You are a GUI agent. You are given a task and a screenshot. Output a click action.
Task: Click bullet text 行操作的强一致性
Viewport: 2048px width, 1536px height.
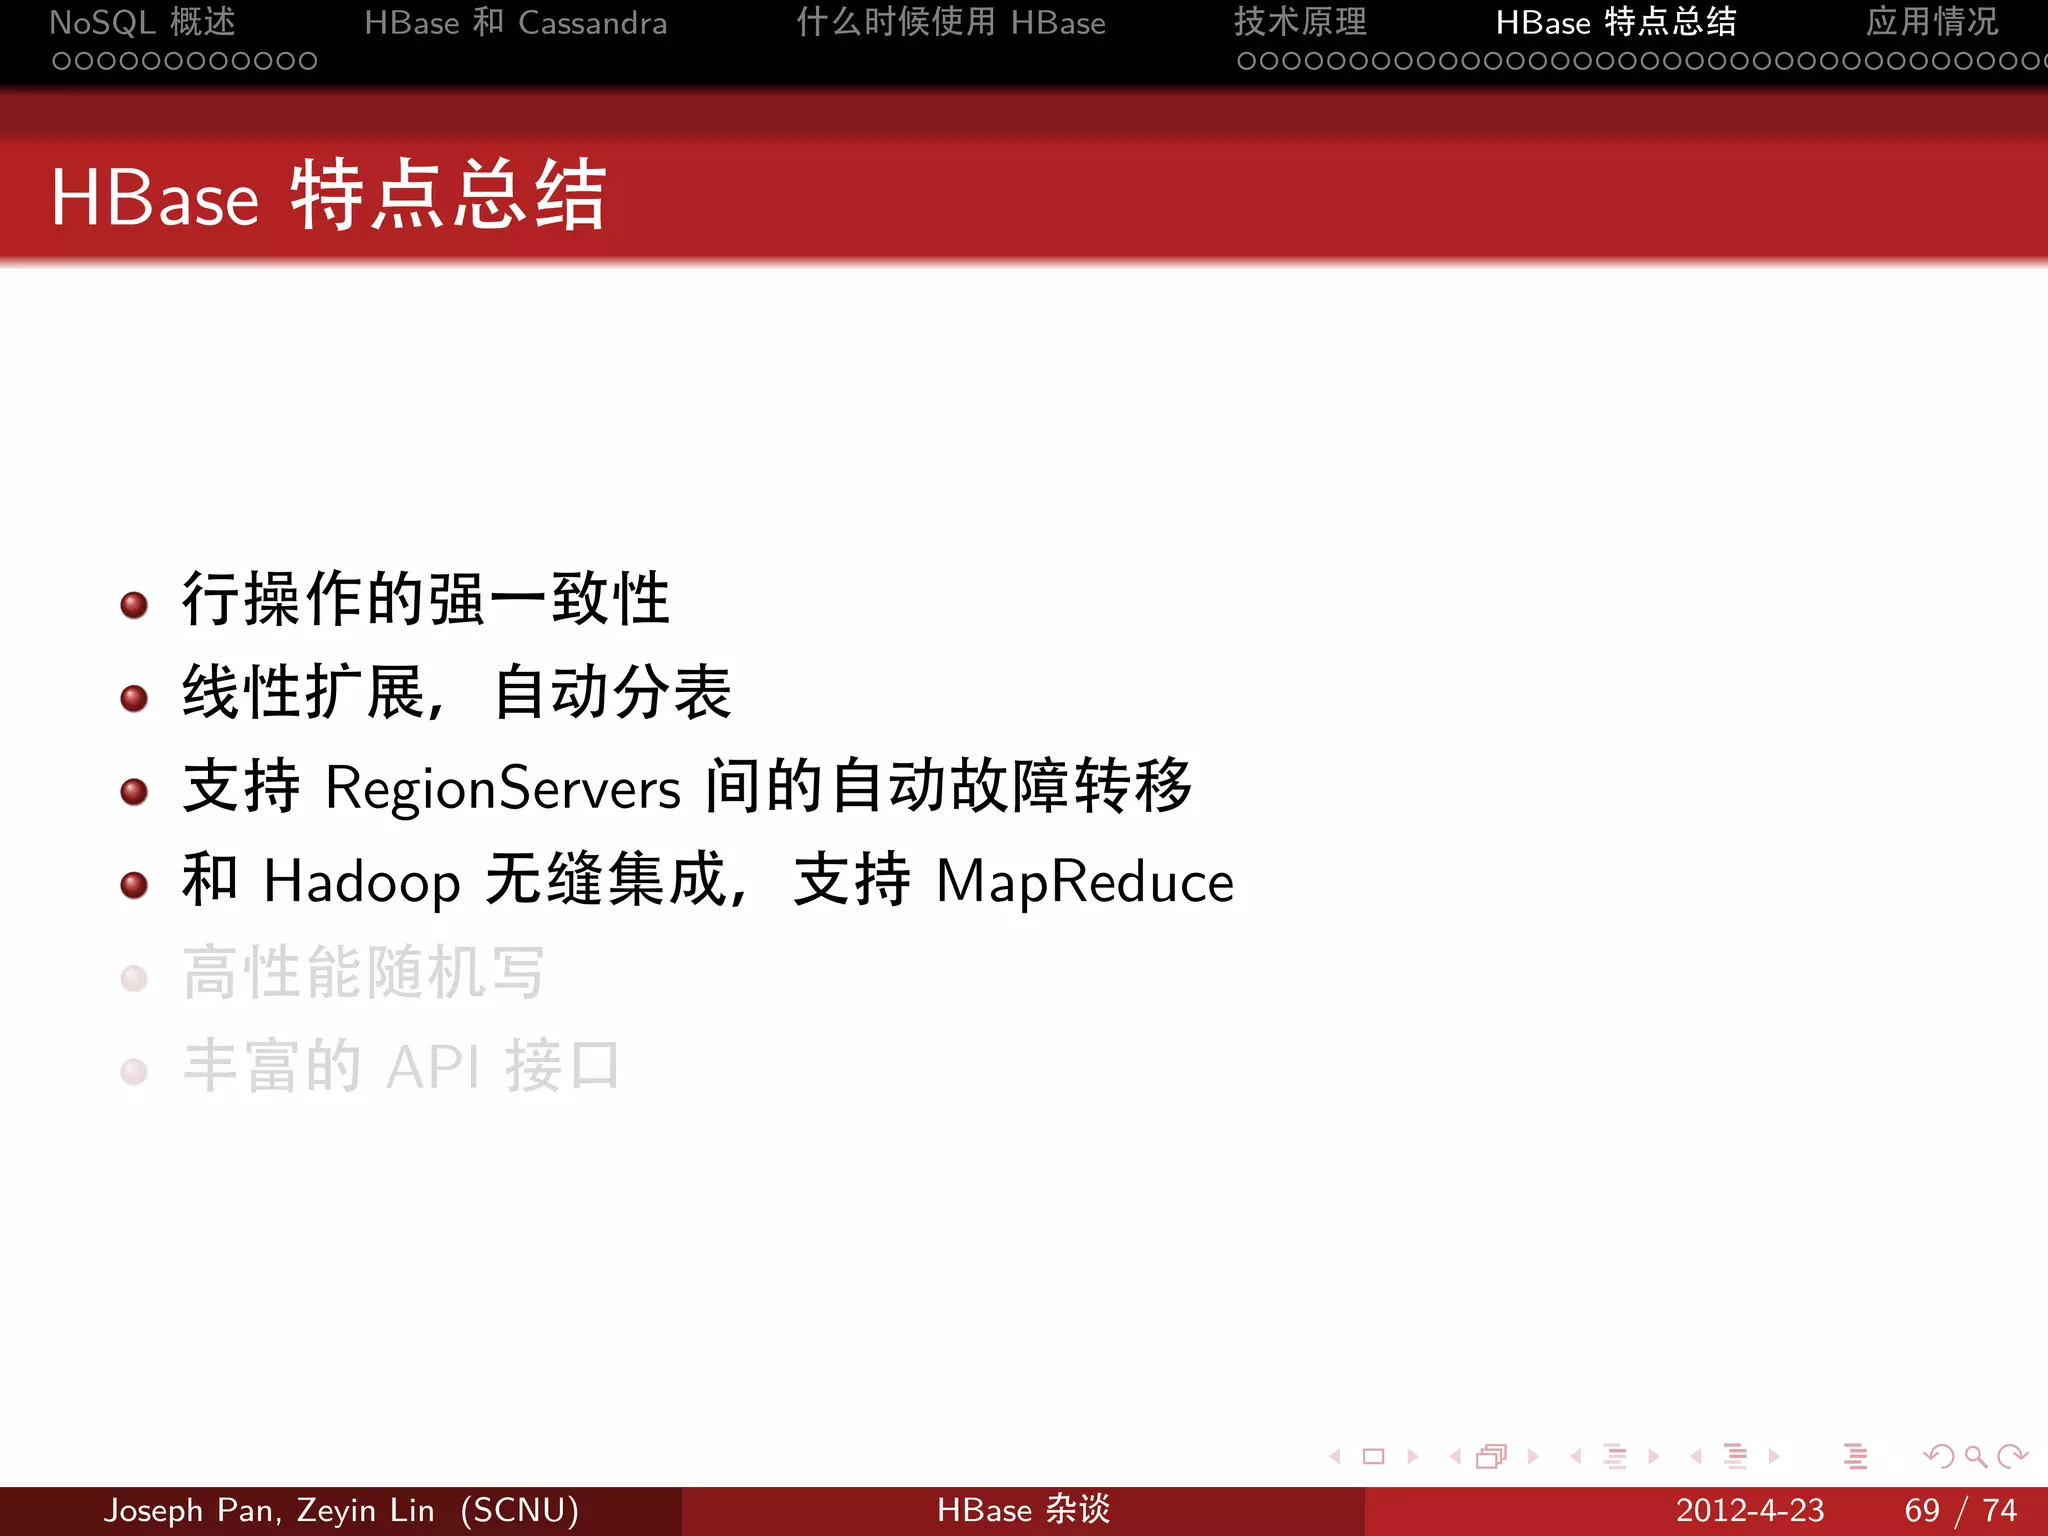(x=426, y=600)
